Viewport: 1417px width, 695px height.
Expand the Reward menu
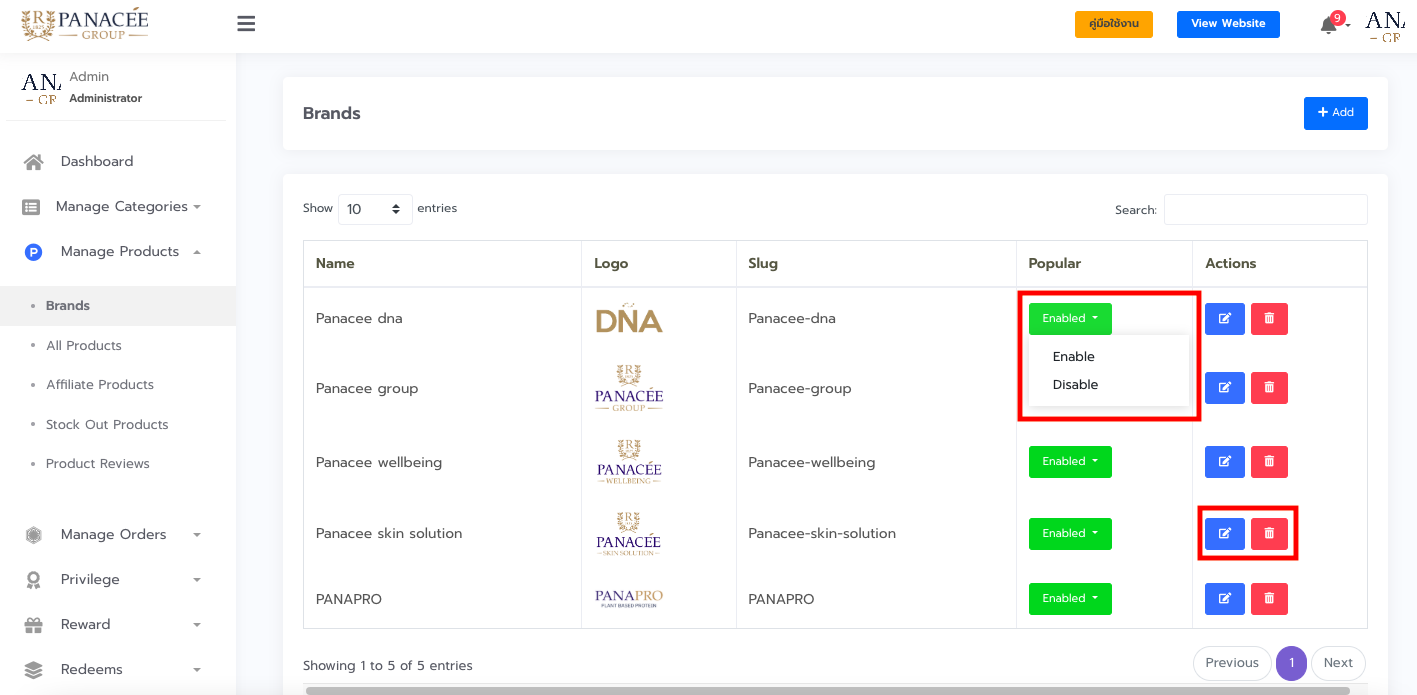[x=197, y=625]
